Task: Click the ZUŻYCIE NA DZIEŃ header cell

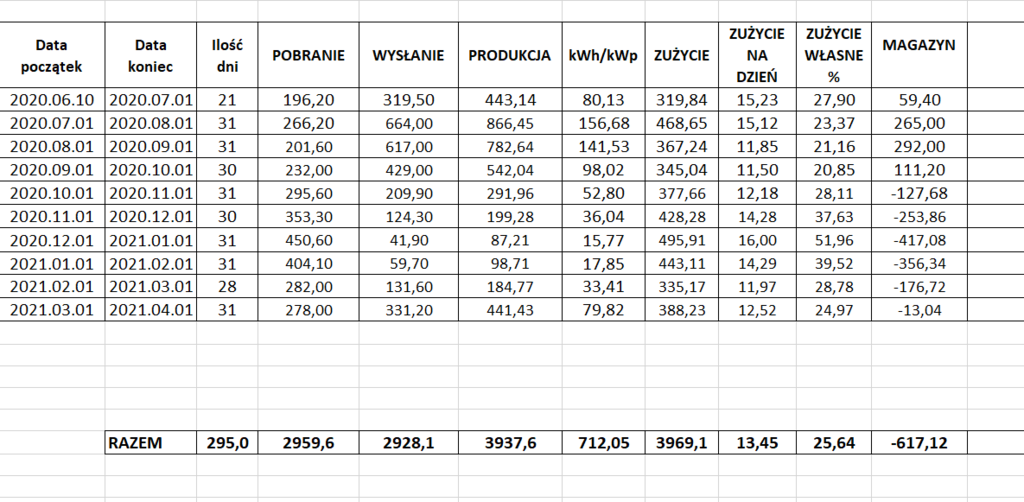Action: coord(756,55)
